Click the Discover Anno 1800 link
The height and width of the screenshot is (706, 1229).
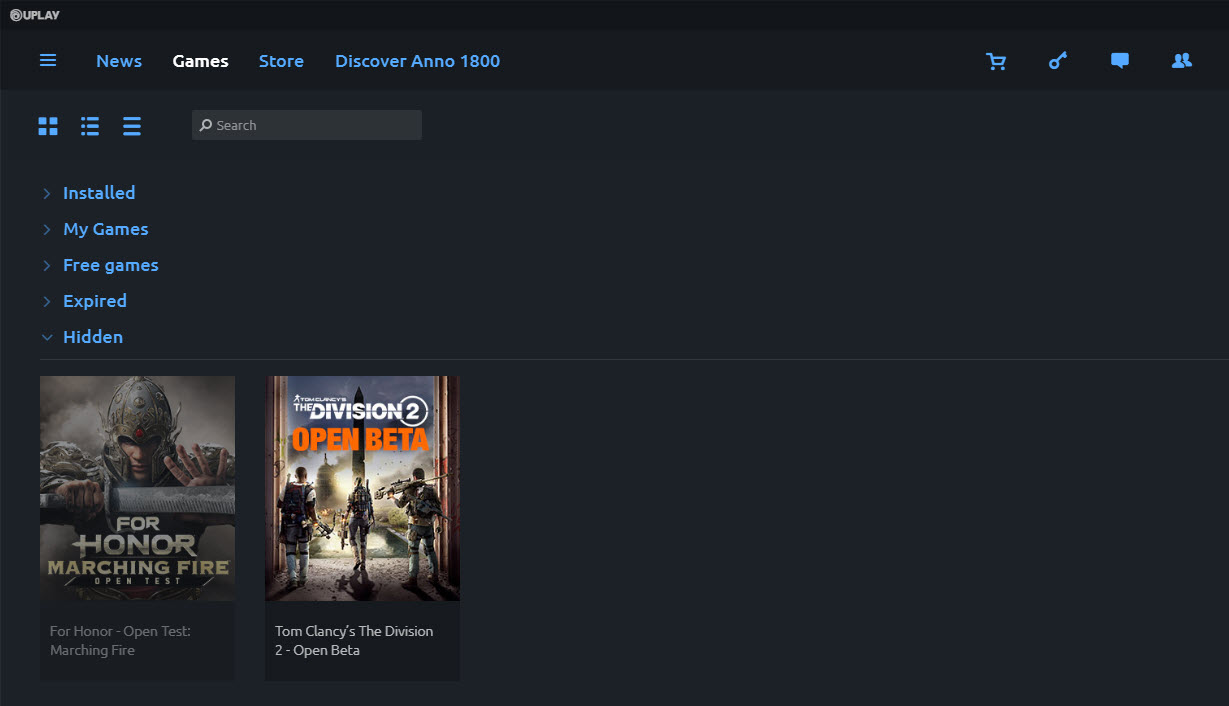(x=417, y=61)
